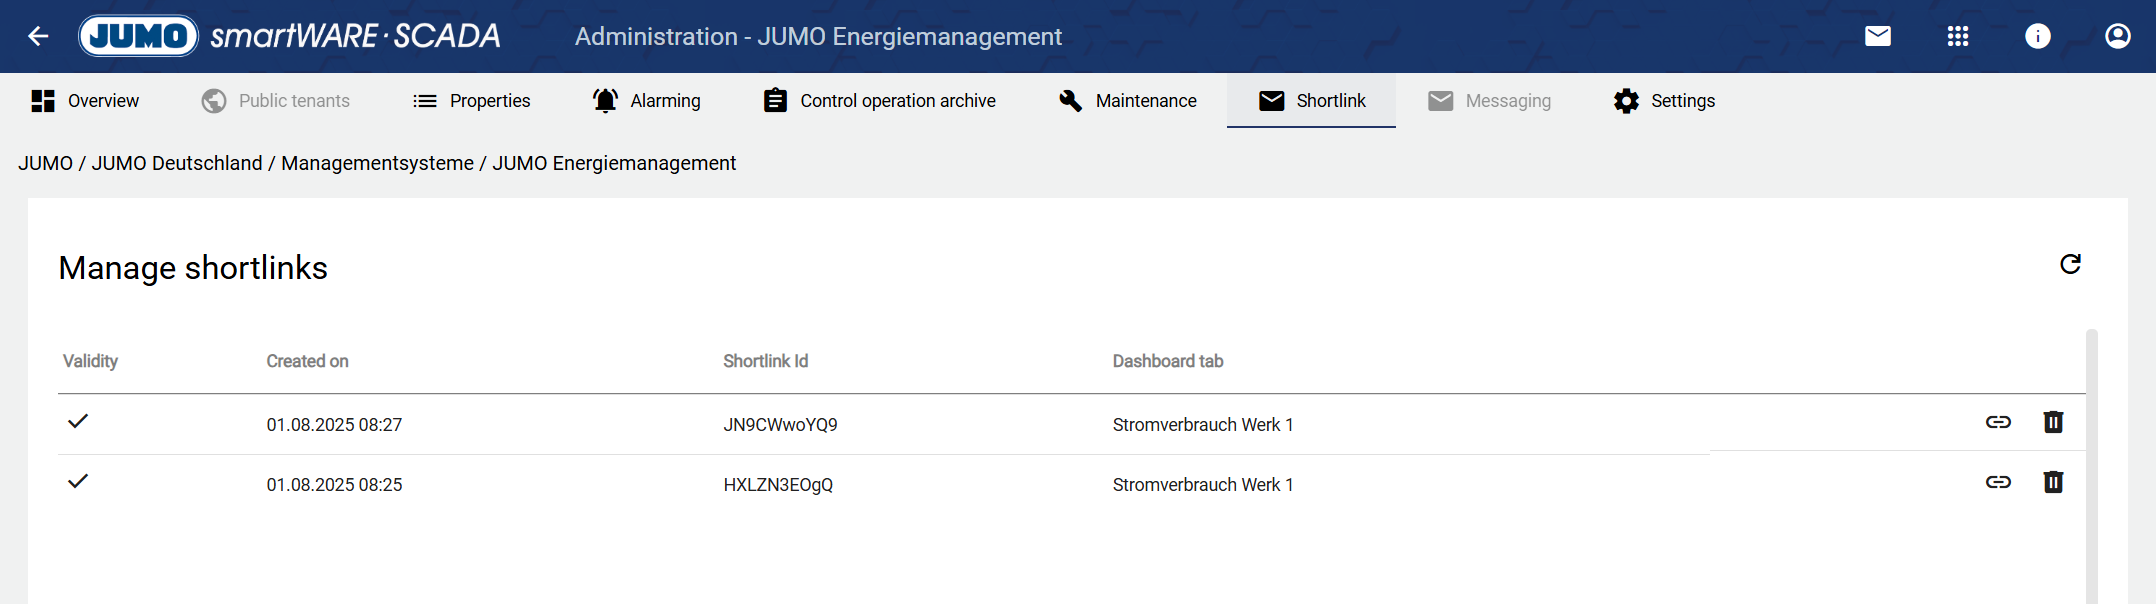Open the Settings tab
This screenshot has width=2156, height=604.
point(1664,101)
